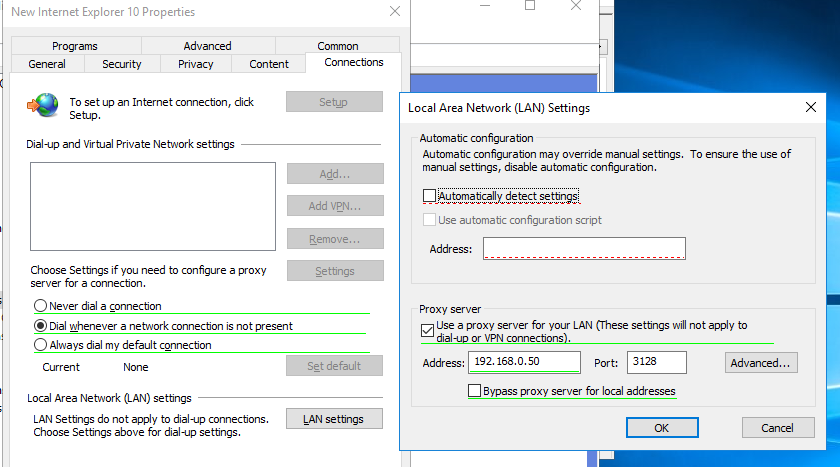Toggle Use automatic configuration script checkbox
The image size is (840, 467).
click(429, 220)
